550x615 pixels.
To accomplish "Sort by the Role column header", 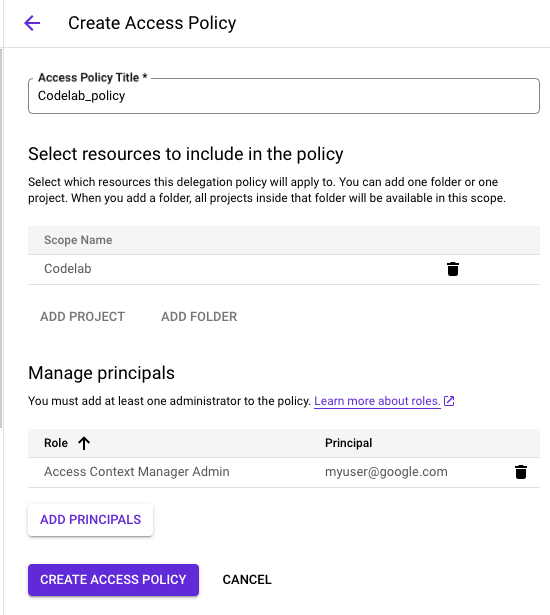I will coord(56,443).
